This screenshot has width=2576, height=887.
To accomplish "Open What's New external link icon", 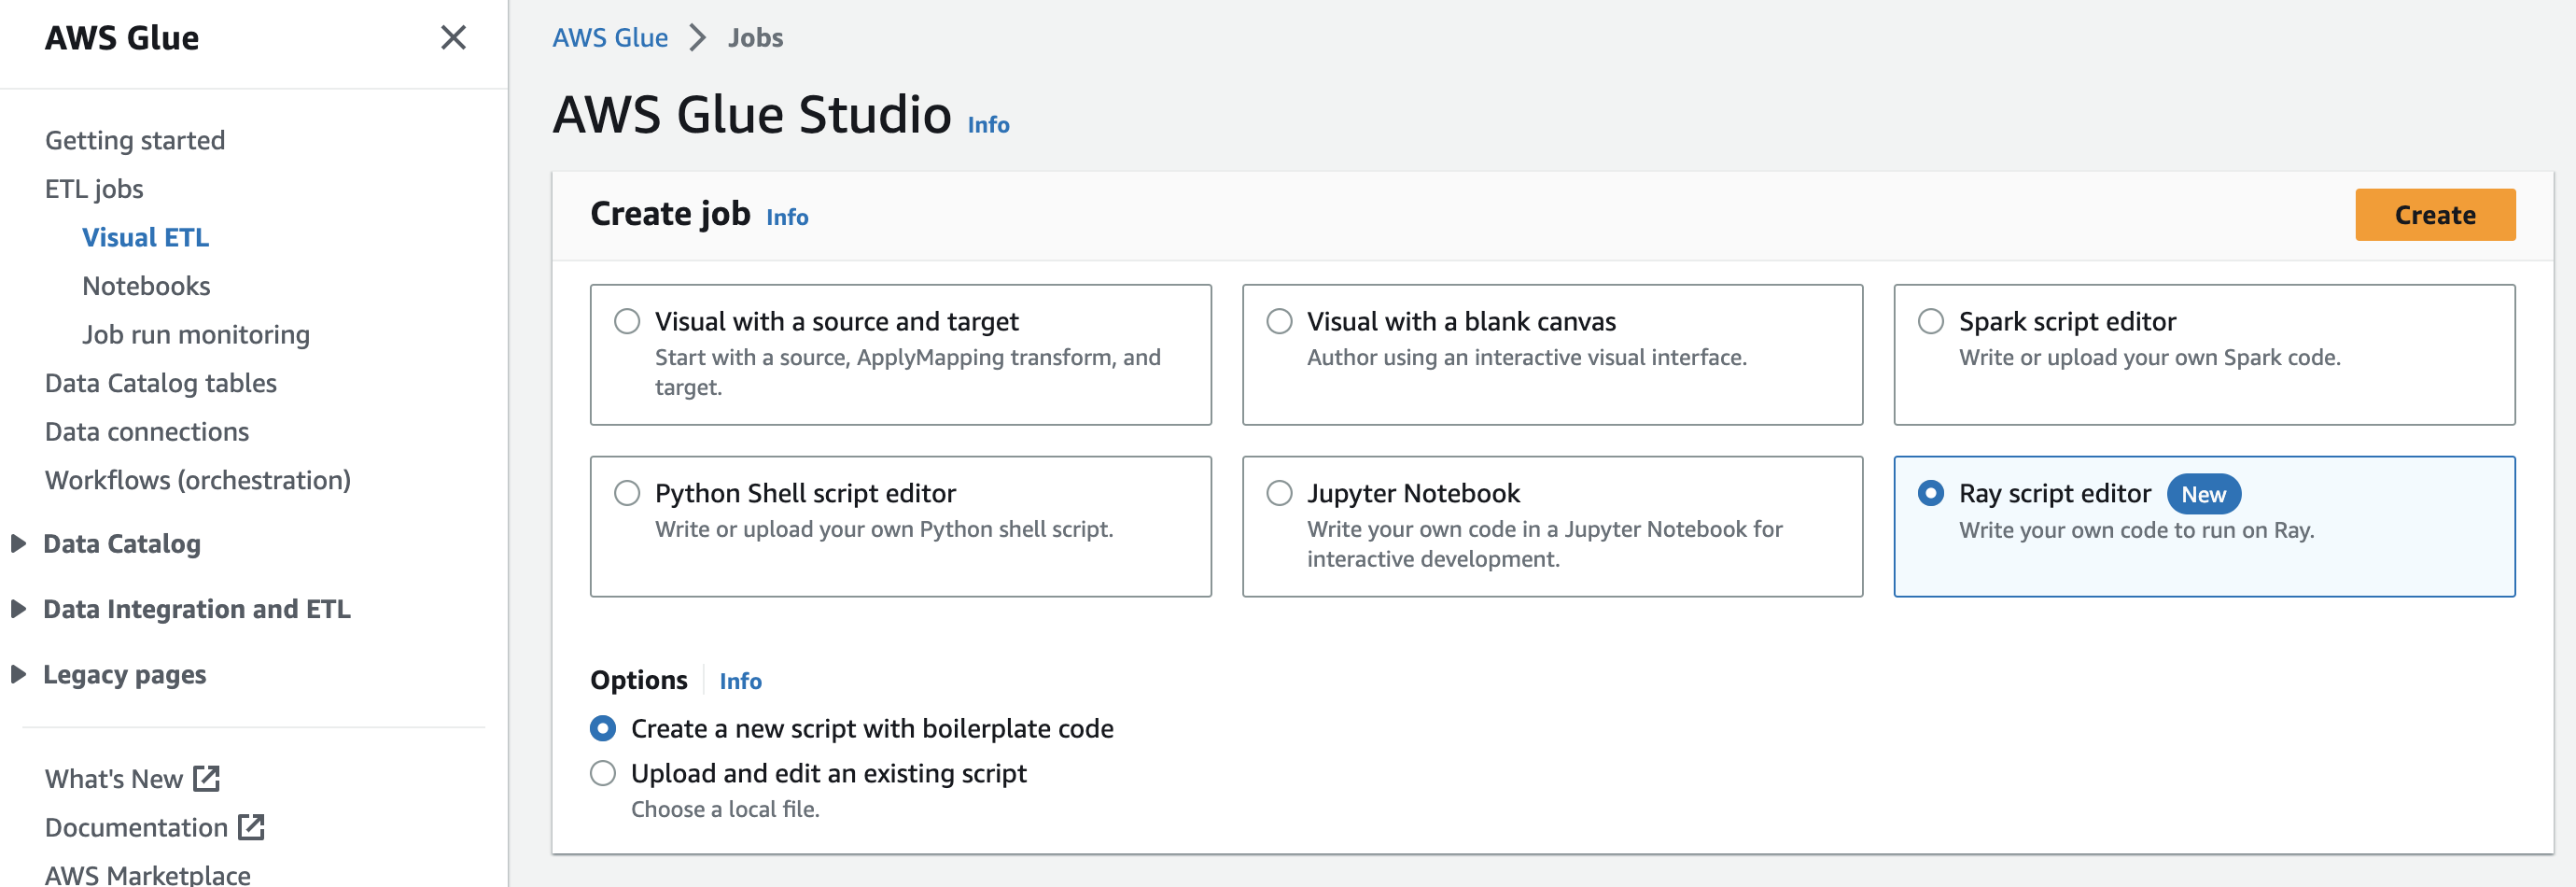I will click(x=207, y=778).
